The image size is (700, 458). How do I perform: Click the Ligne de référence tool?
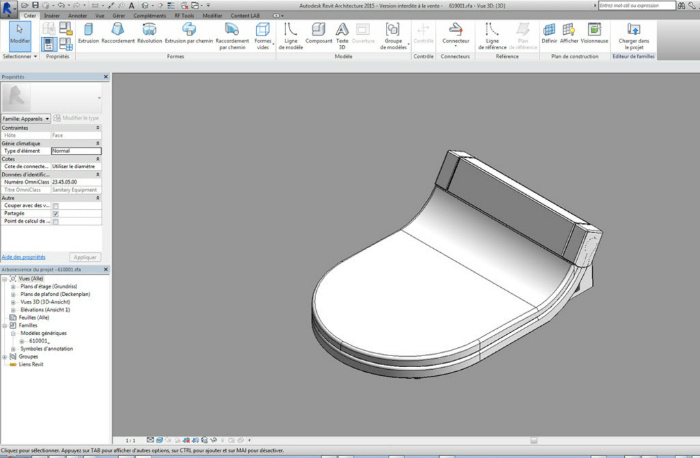(x=492, y=33)
